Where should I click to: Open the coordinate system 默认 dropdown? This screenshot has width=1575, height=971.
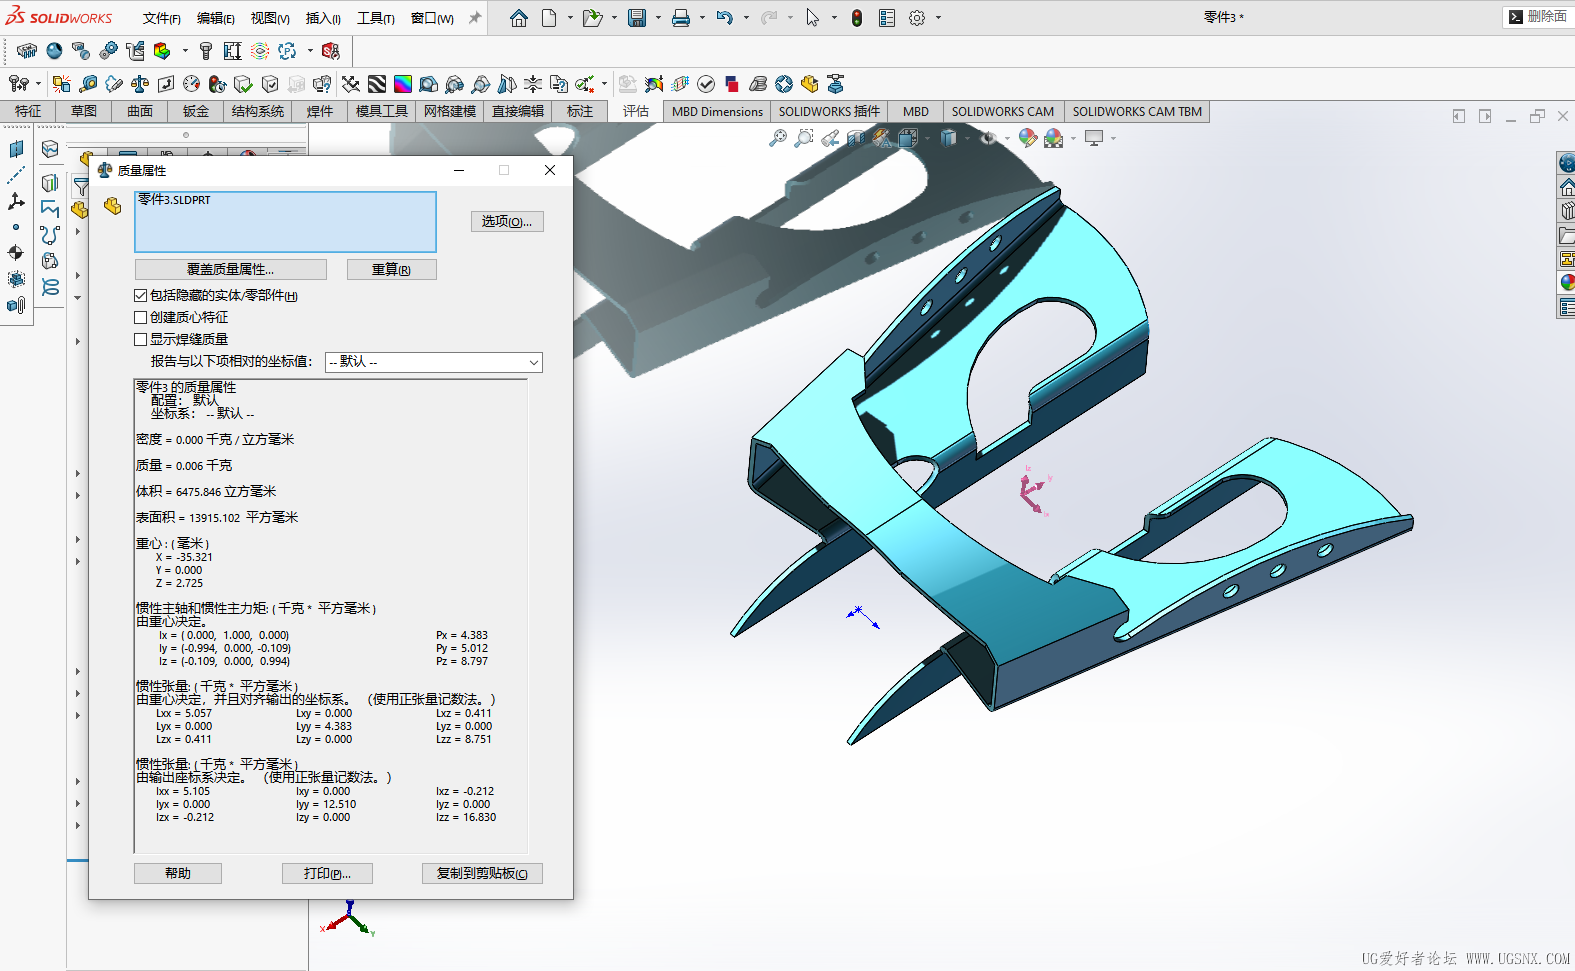[x=434, y=362]
